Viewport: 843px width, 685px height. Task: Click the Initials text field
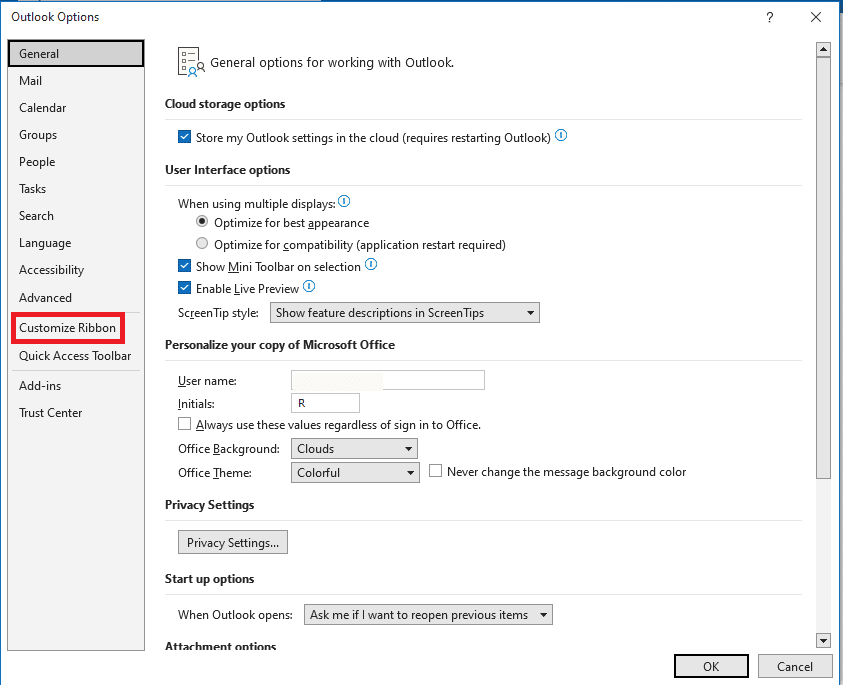point(325,404)
